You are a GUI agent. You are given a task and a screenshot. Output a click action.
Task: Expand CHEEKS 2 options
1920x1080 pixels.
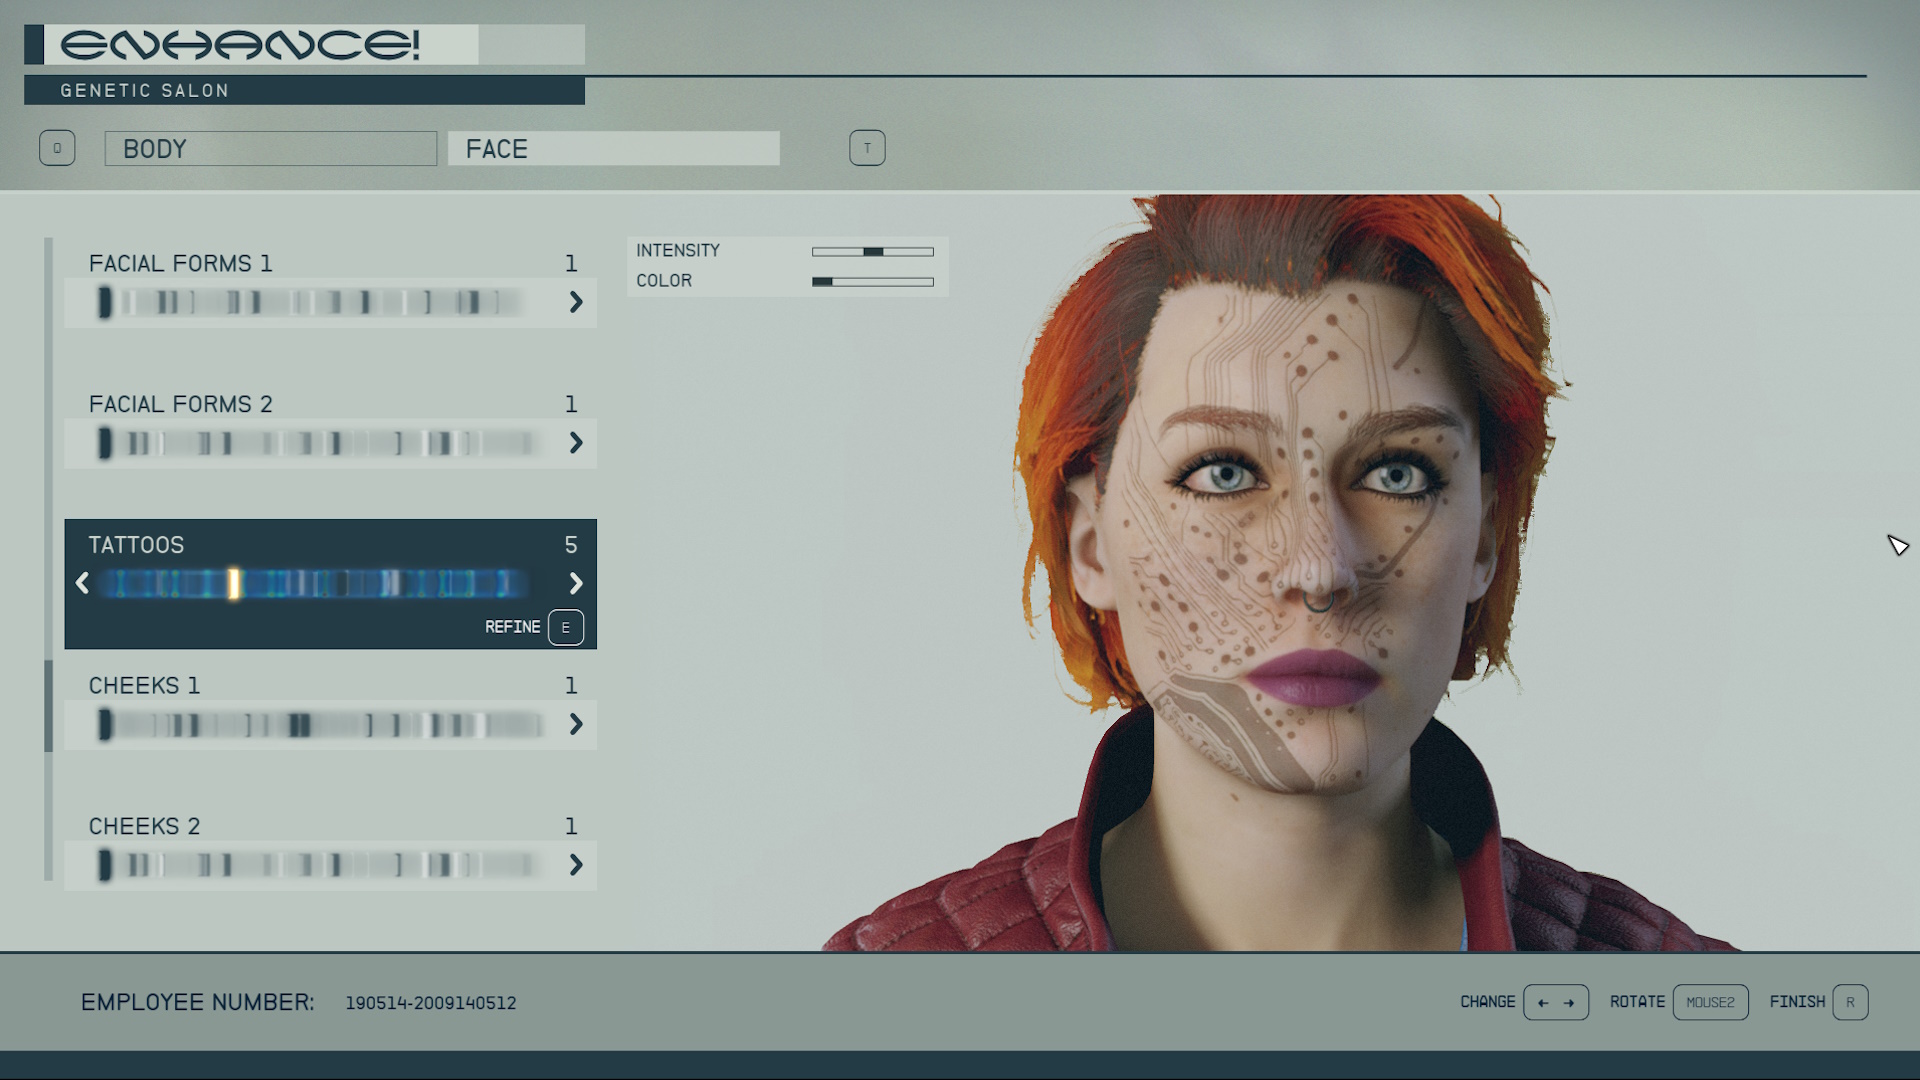576,865
